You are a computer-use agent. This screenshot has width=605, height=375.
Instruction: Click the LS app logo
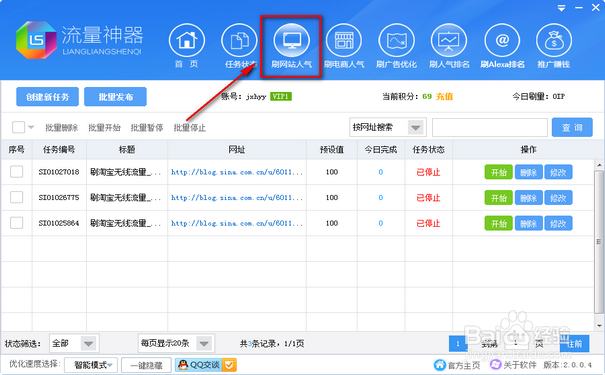coord(36,40)
